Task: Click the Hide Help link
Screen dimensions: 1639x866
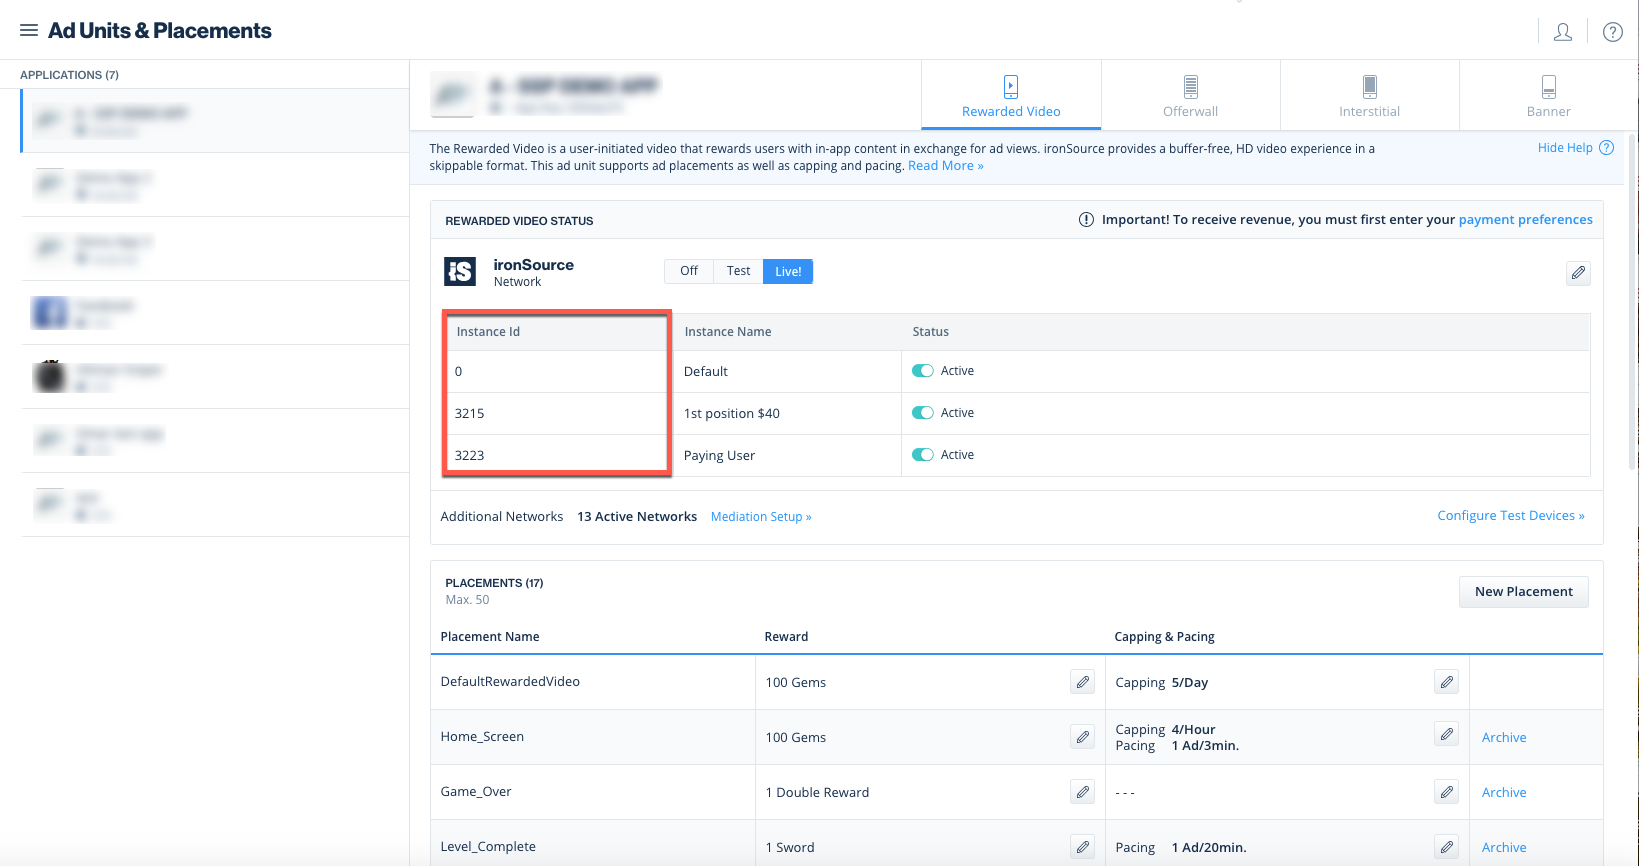Action: tap(1565, 148)
